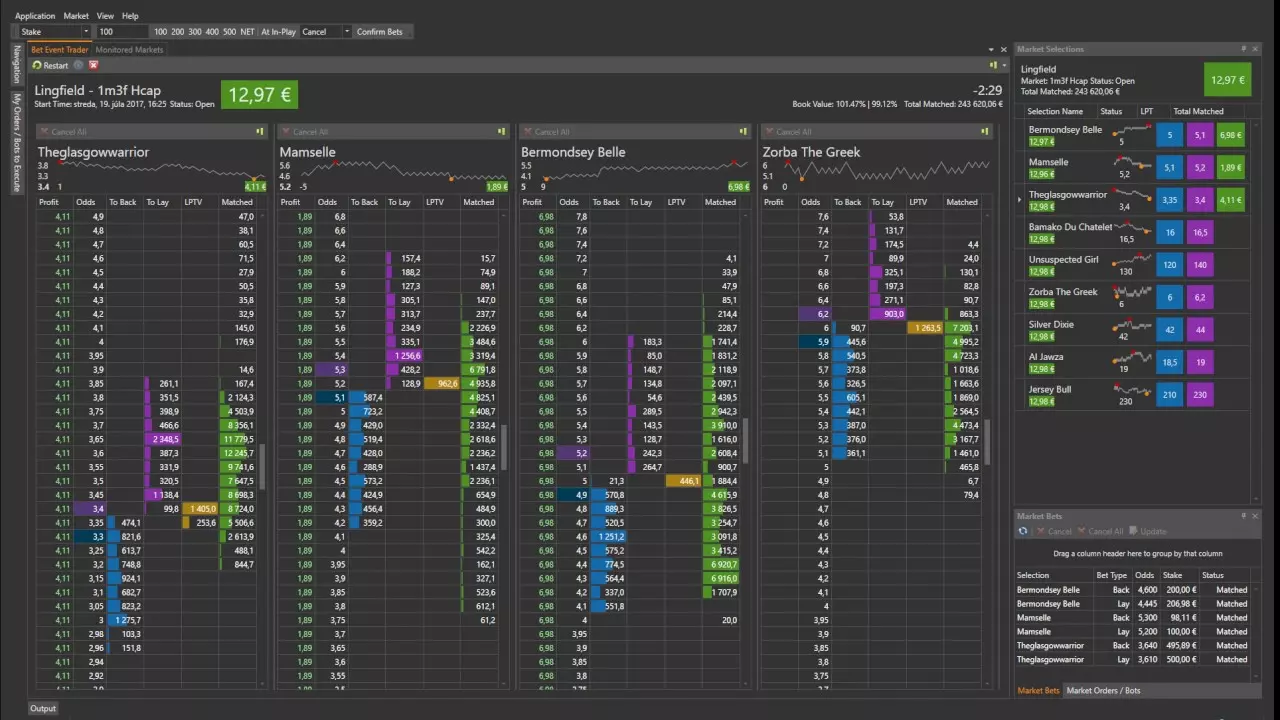
Task: Toggle Confirm Bets in the toolbar
Action: 380,32
